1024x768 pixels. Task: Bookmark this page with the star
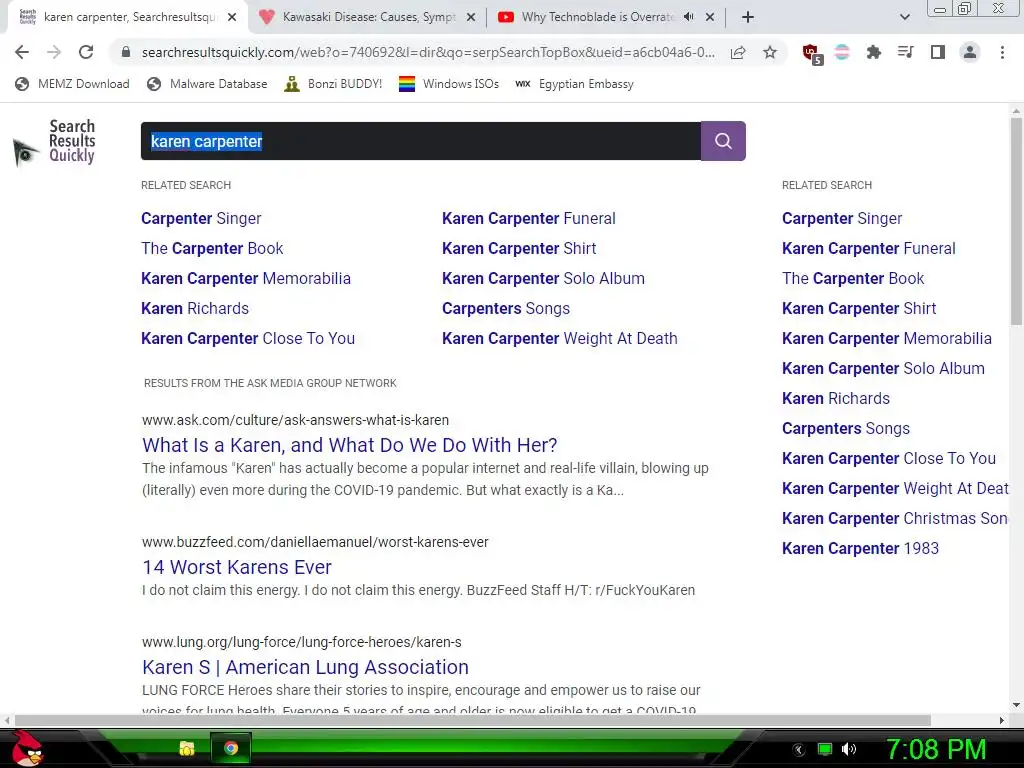pos(770,52)
